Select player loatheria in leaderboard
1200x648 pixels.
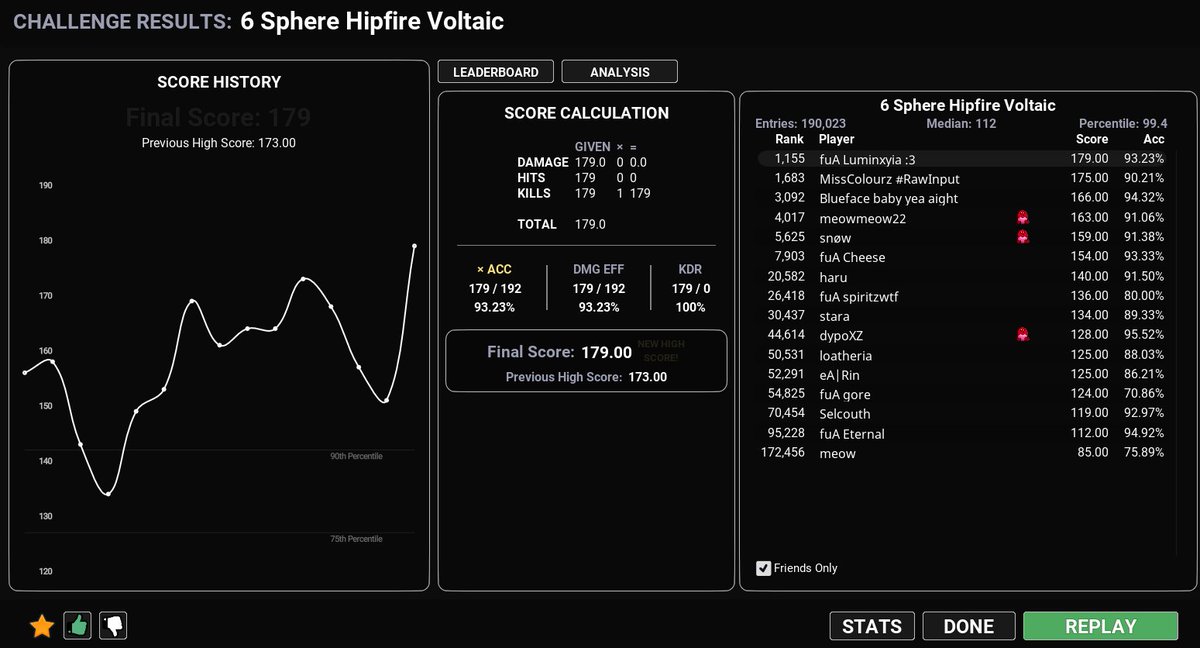[x=845, y=355]
